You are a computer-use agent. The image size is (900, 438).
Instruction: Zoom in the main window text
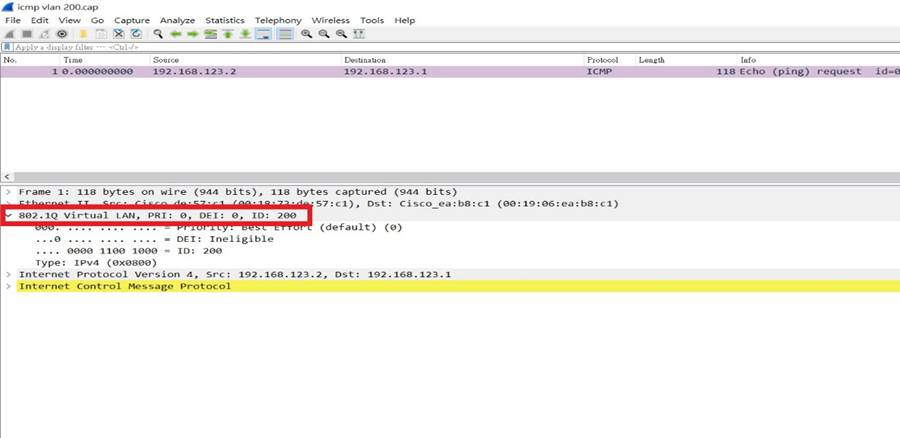click(x=307, y=34)
